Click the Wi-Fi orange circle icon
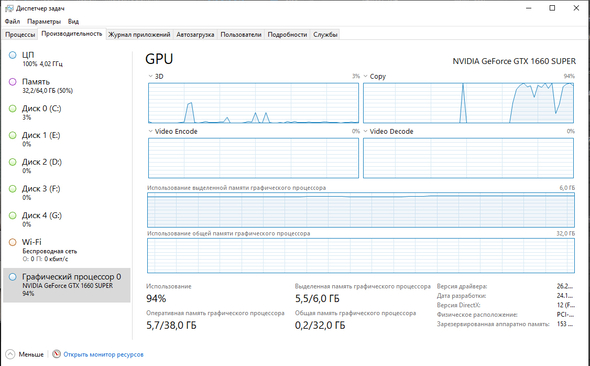Image resolution: width=590 pixels, height=366 pixels. (x=12, y=242)
